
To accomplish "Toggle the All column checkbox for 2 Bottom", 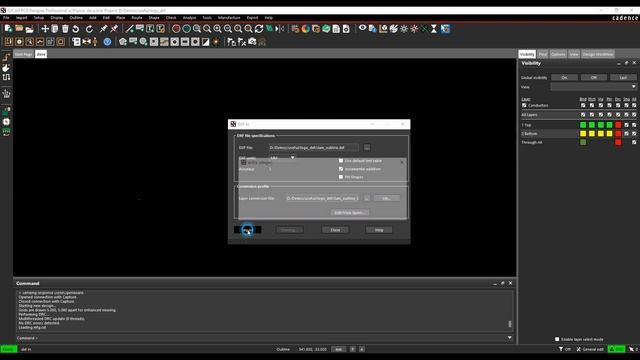I will click(634, 133).
